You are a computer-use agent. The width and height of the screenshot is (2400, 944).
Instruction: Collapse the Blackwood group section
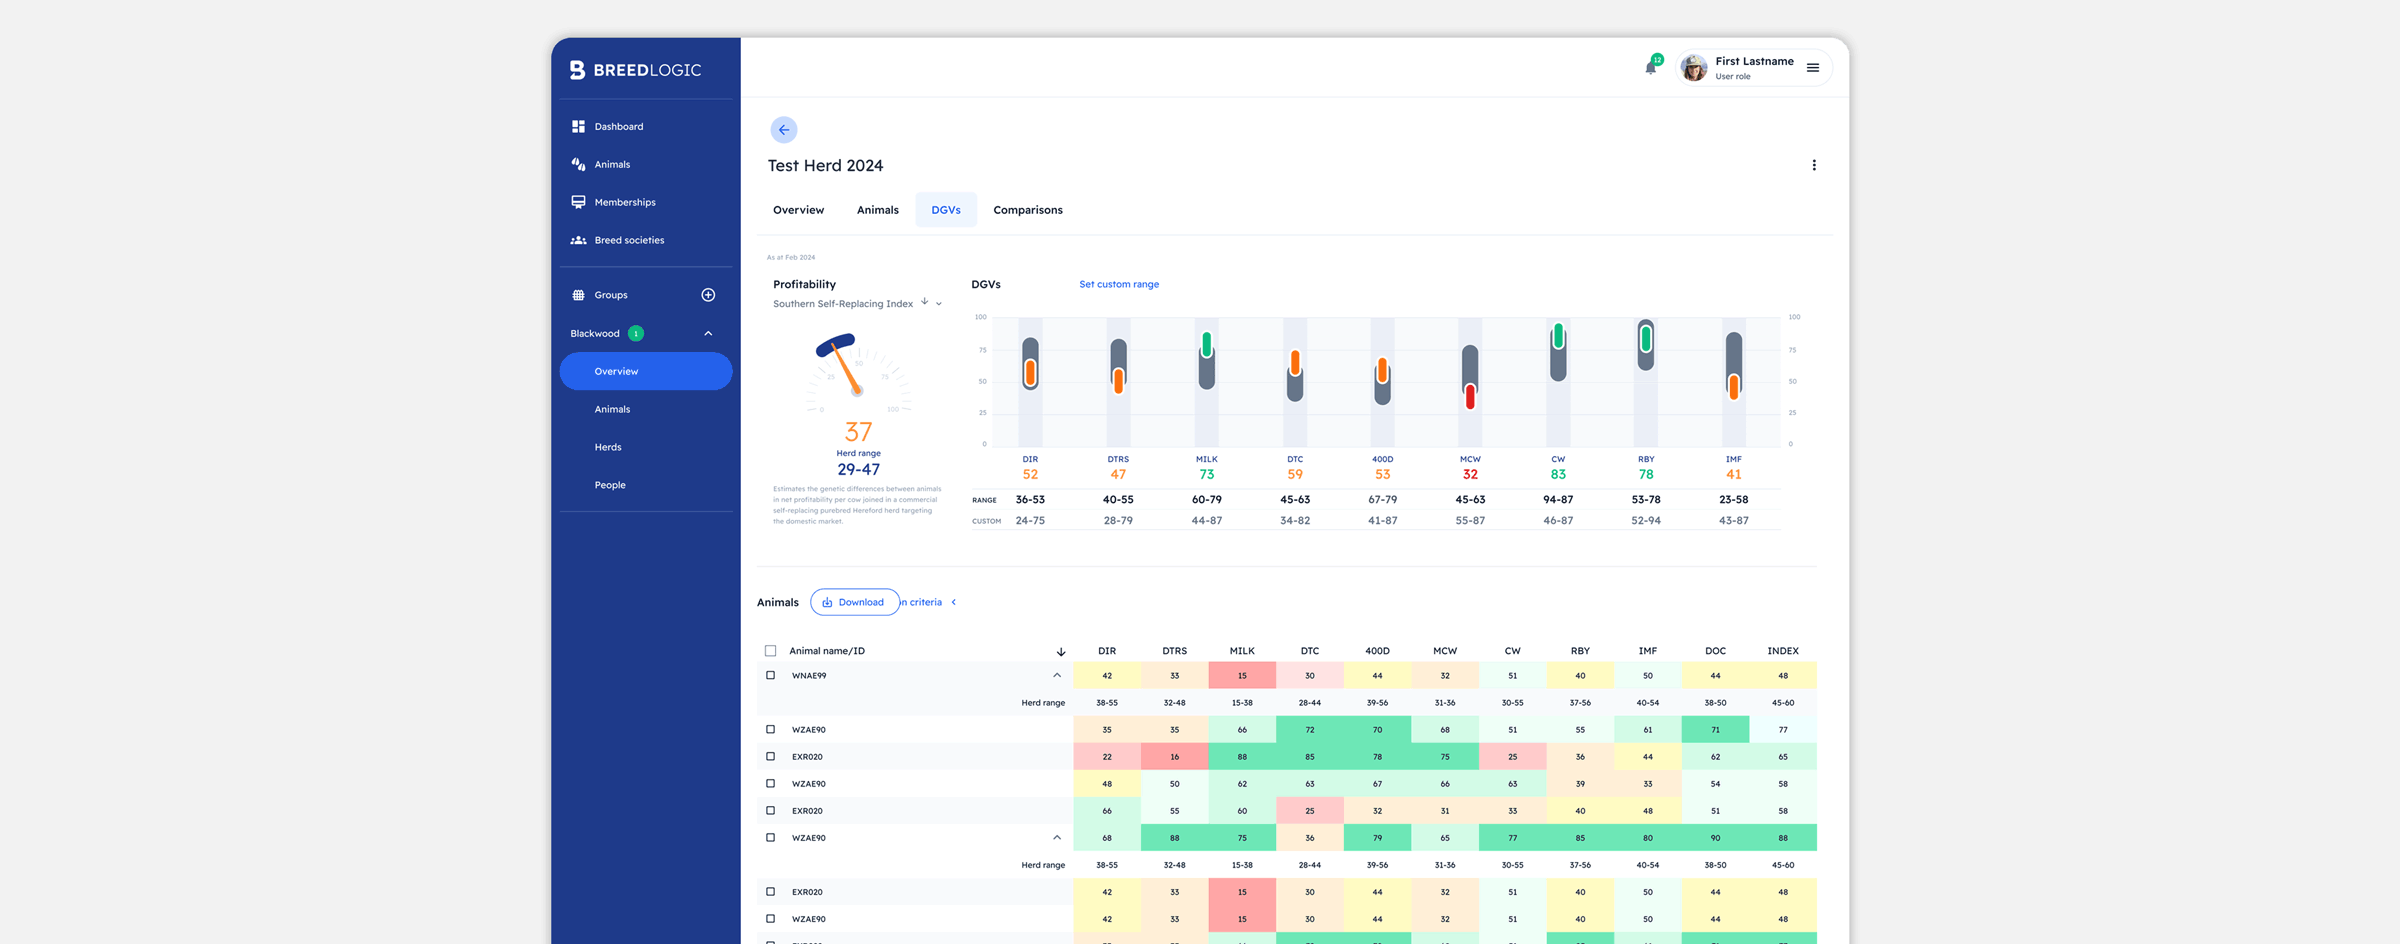point(708,334)
